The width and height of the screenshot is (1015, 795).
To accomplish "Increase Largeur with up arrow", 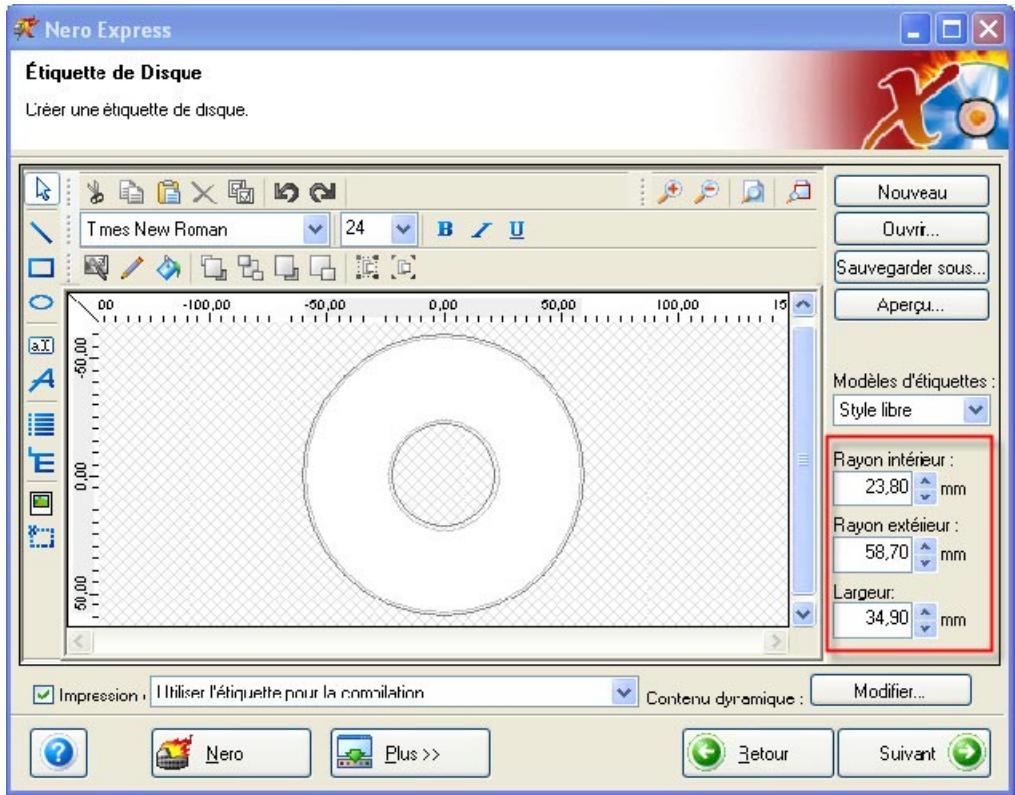I will click(926, 612).
